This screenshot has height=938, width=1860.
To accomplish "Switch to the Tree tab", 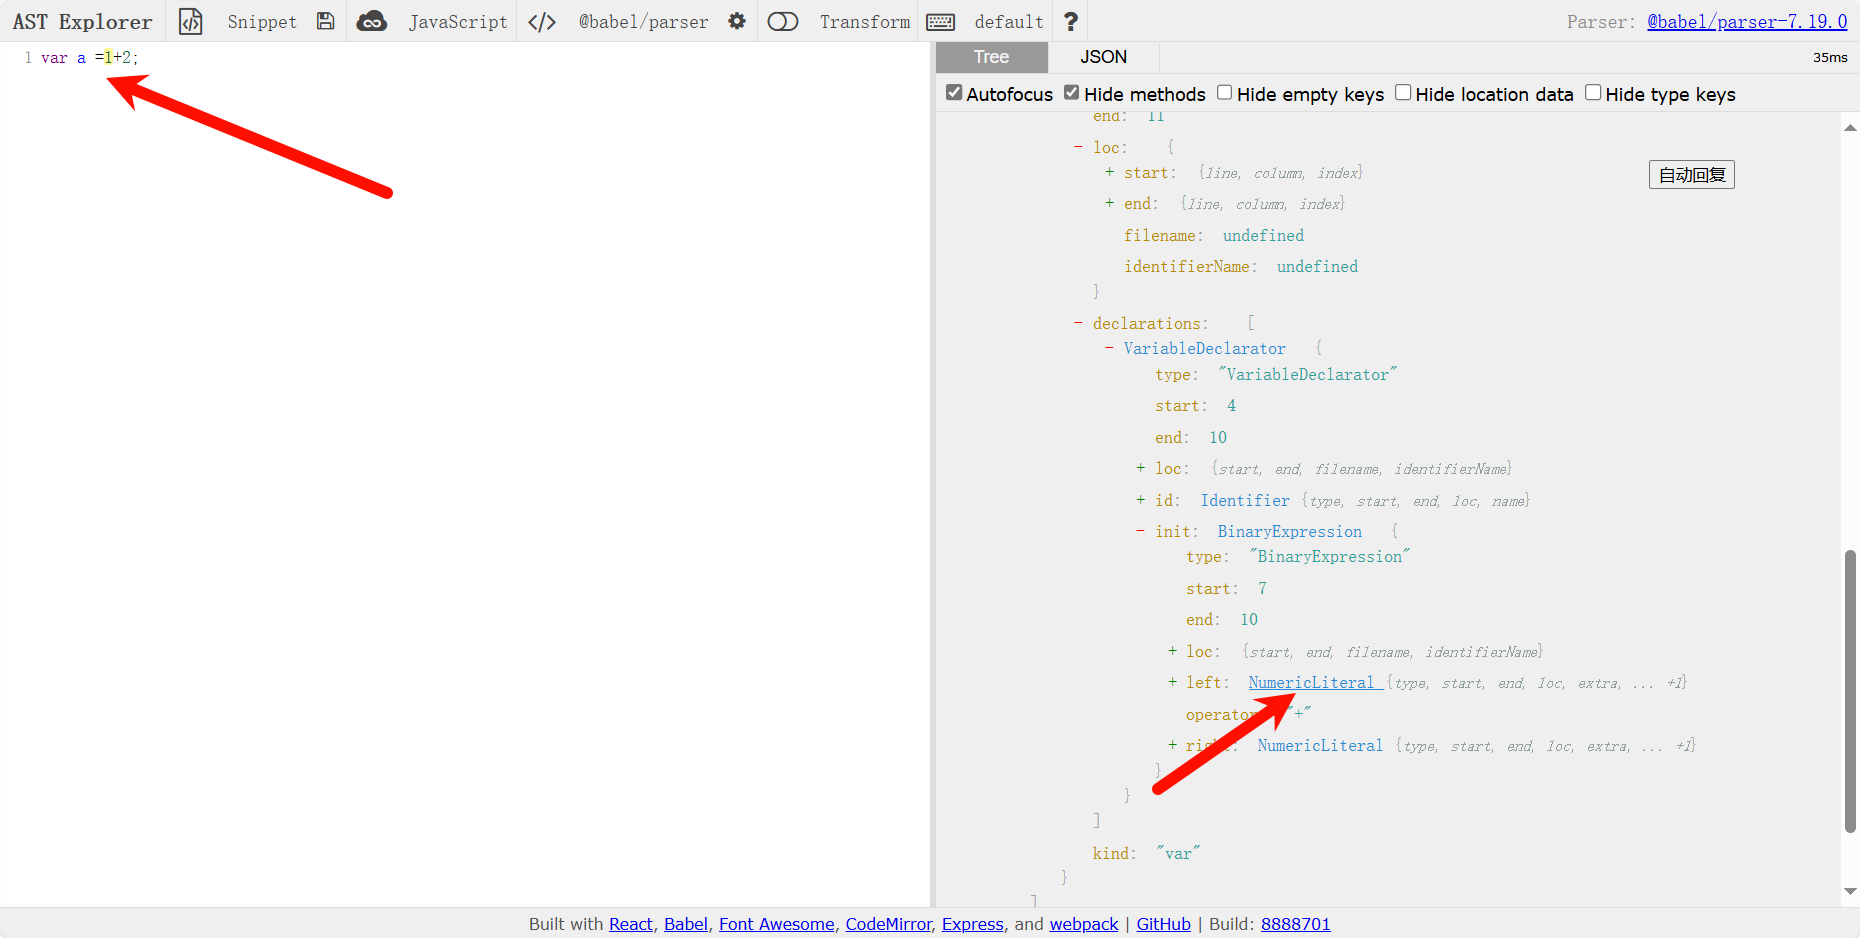I will (992, 57).
